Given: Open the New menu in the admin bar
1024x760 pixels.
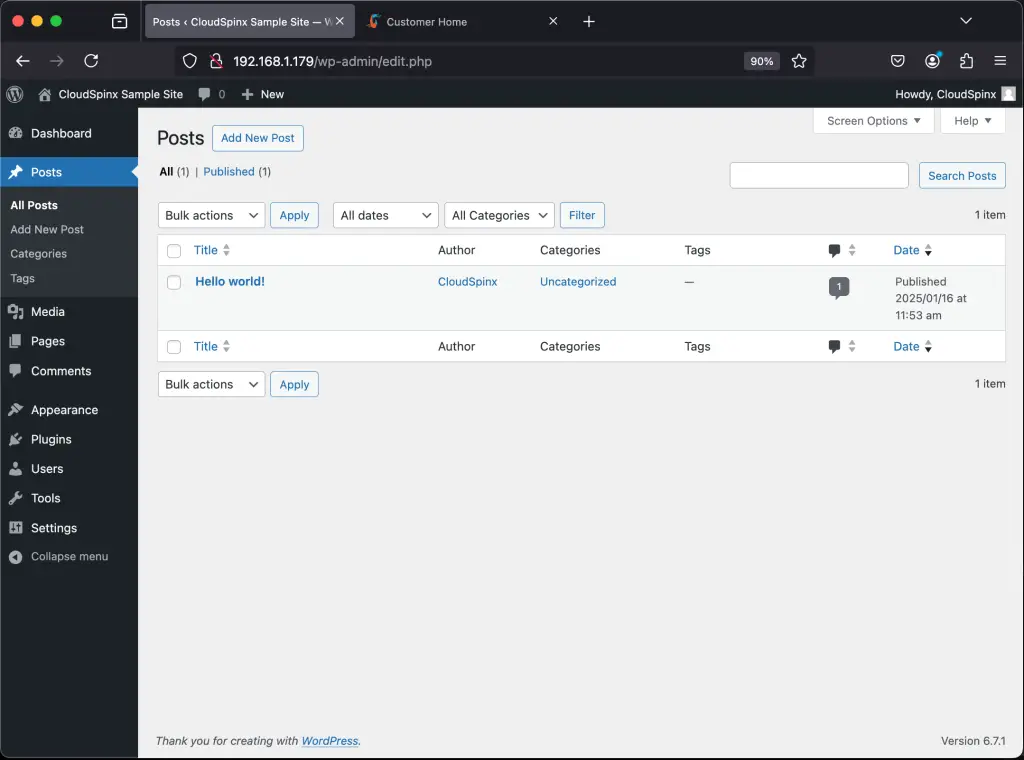Looking at the screenshot, I should (262, 94).
